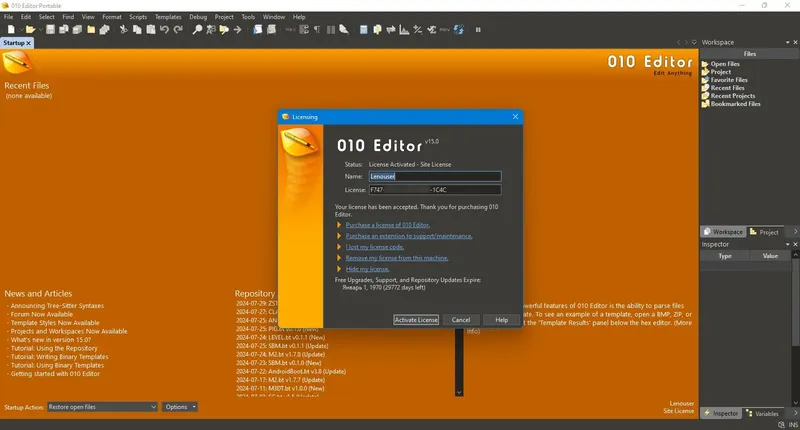
Task: Click the 'AndroidBoot.bt v3.8 (Update)' repository entry
Action: point(291,371)
